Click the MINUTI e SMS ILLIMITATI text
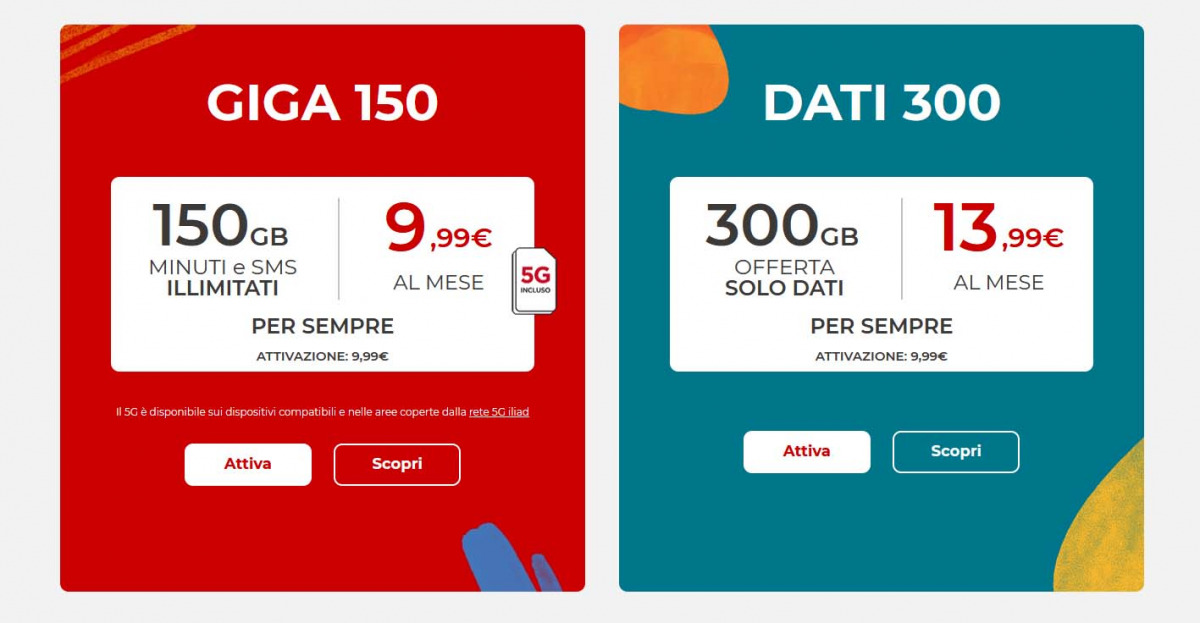Image resolution: width=1200 pixels, height=623 pixels. [222, 278]
